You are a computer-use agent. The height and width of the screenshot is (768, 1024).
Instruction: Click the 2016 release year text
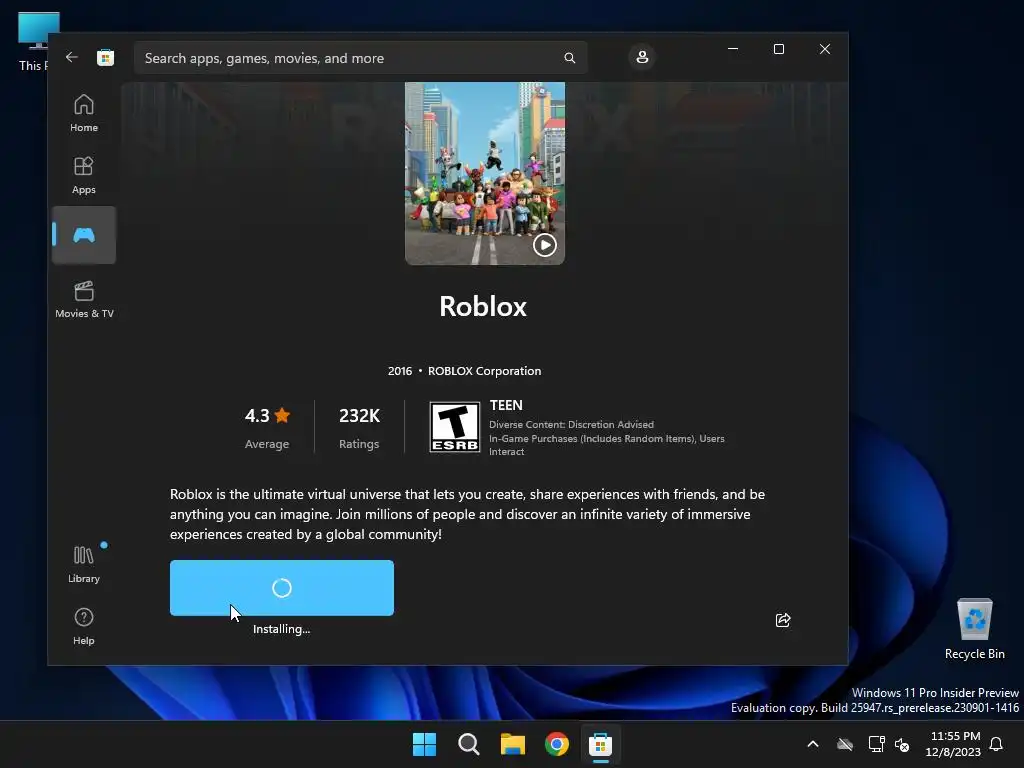pos(400,371)
